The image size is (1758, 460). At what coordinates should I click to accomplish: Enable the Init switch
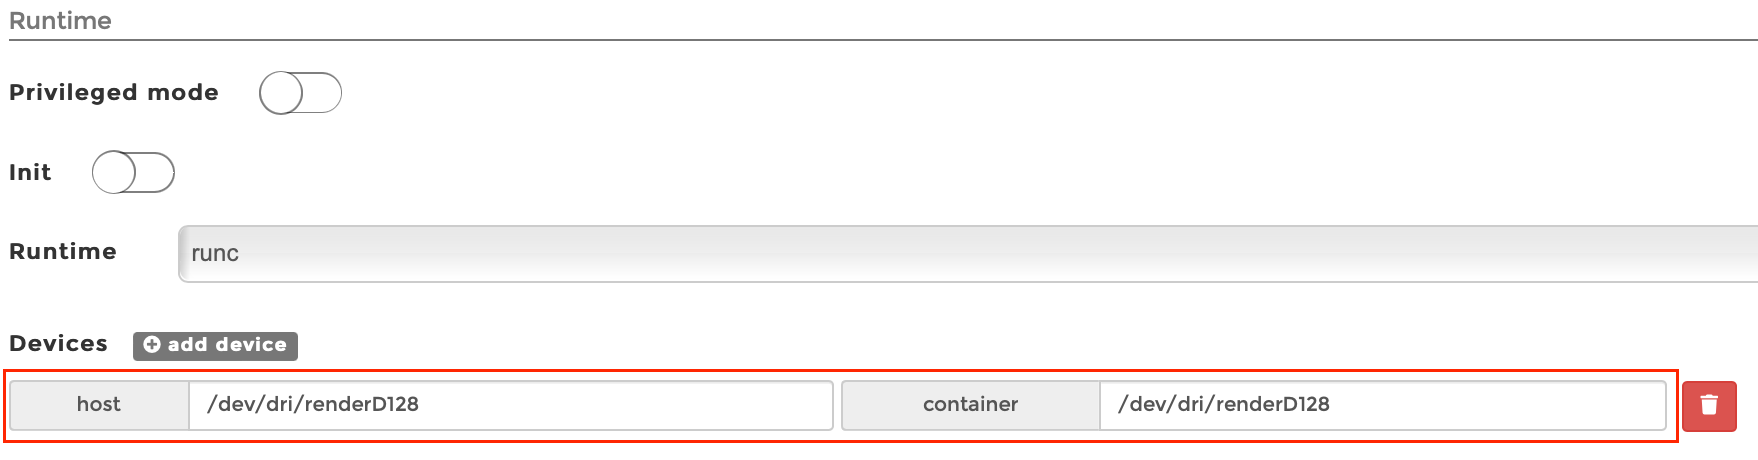point(133,172)
